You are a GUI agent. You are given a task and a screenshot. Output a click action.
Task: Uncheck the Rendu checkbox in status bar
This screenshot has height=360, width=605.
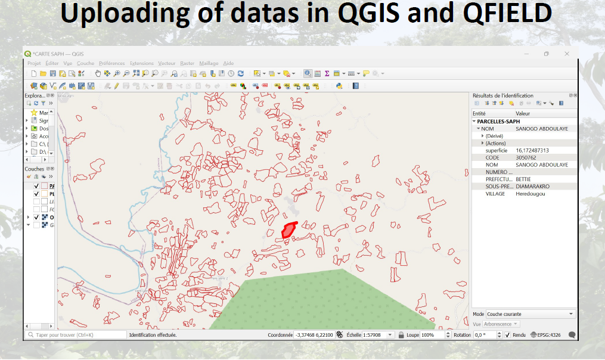coord(508,335)
